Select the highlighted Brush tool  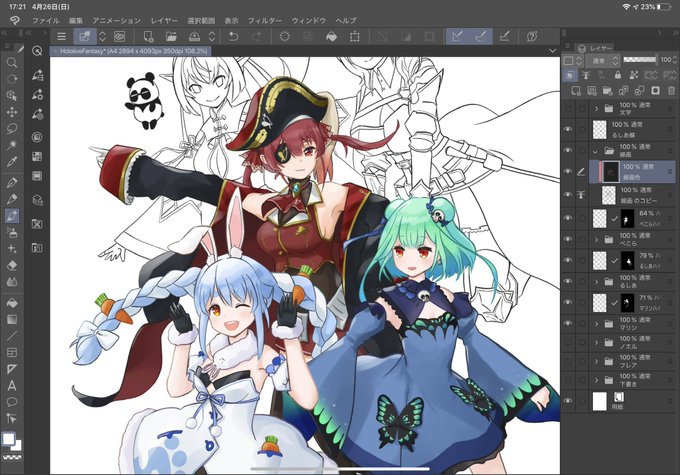[x=12, y=215]
